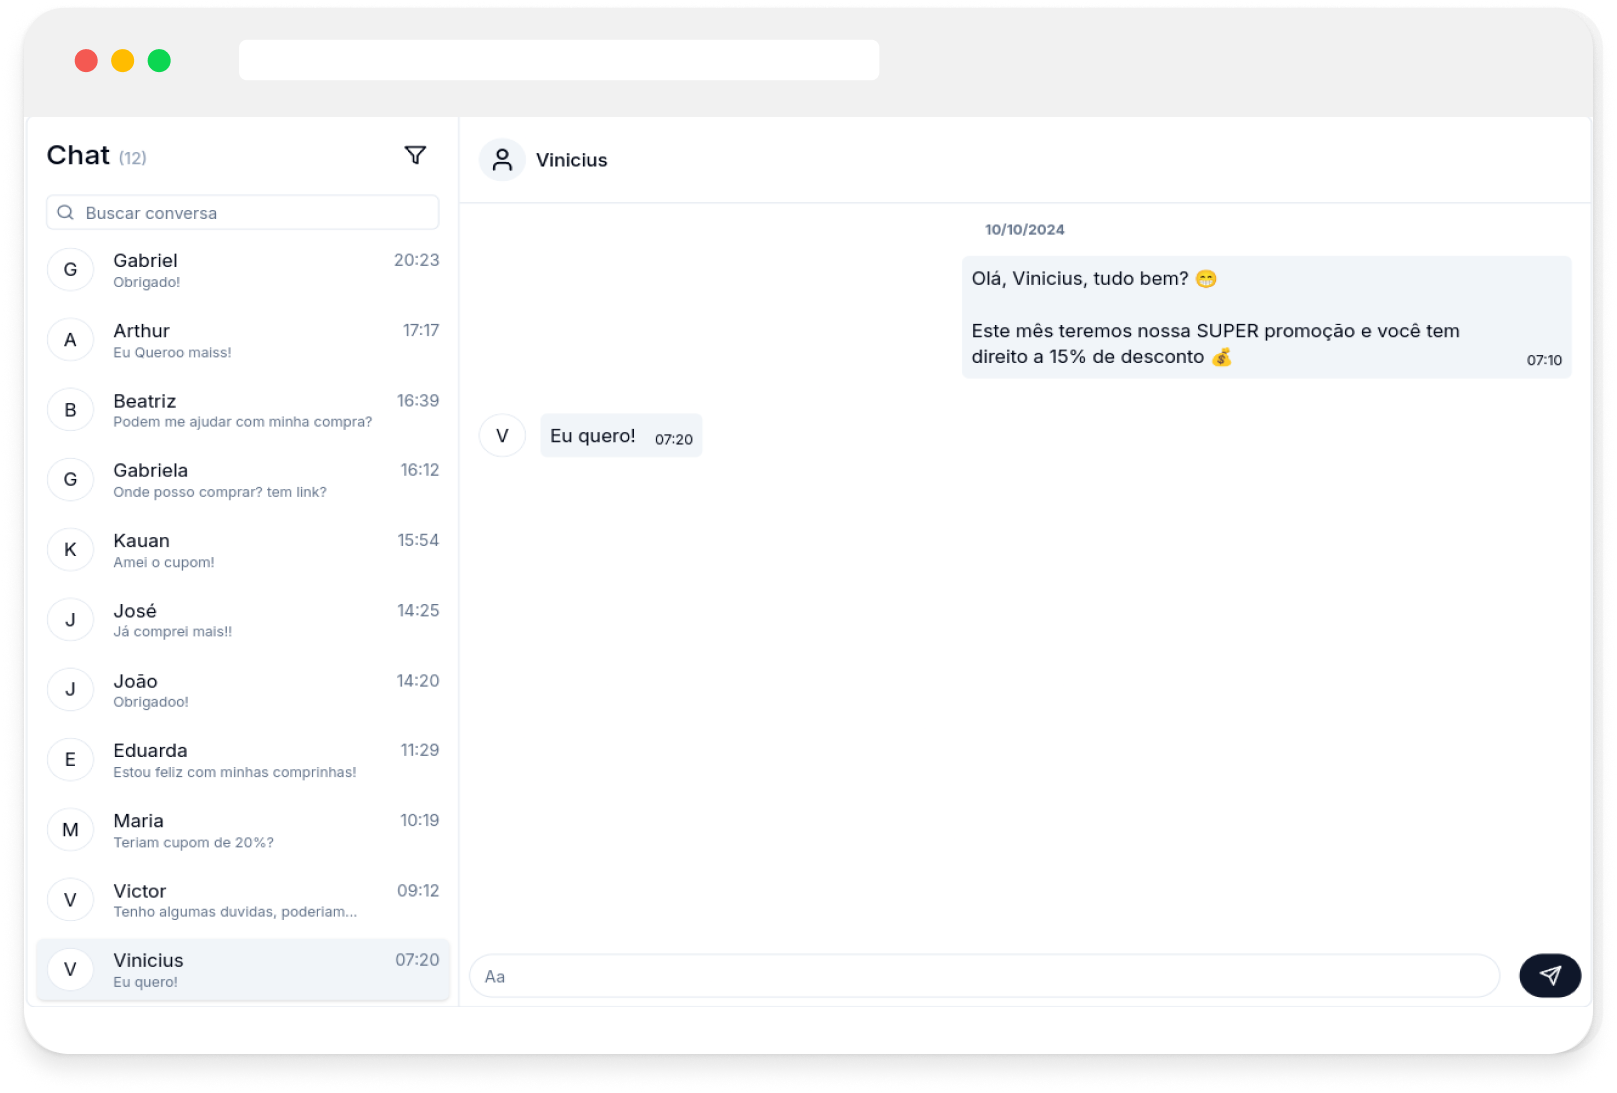Click Vinicius's profile icon in the chat header
Viewport: 1617px width, 1093px height.
502,160
